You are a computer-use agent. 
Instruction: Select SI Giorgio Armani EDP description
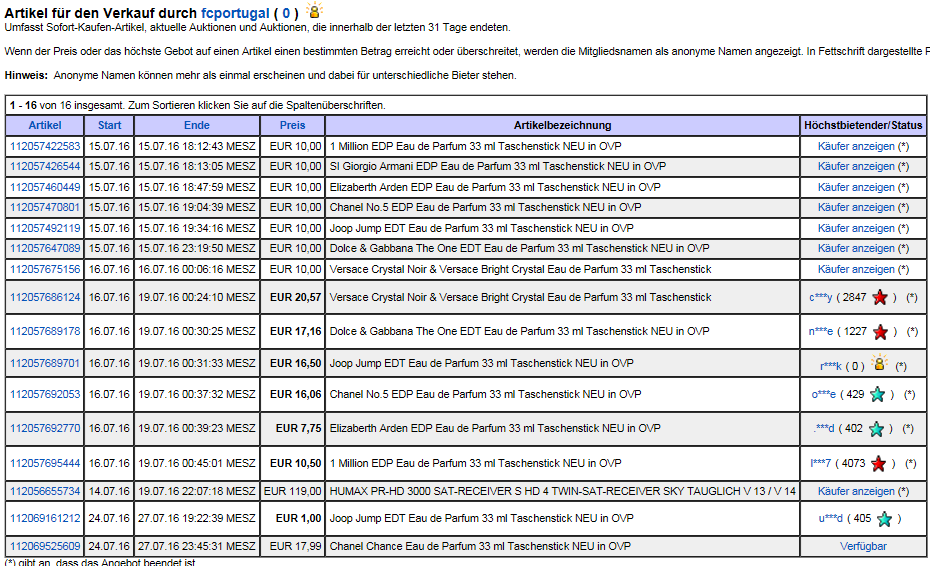(x=498, y=166)
